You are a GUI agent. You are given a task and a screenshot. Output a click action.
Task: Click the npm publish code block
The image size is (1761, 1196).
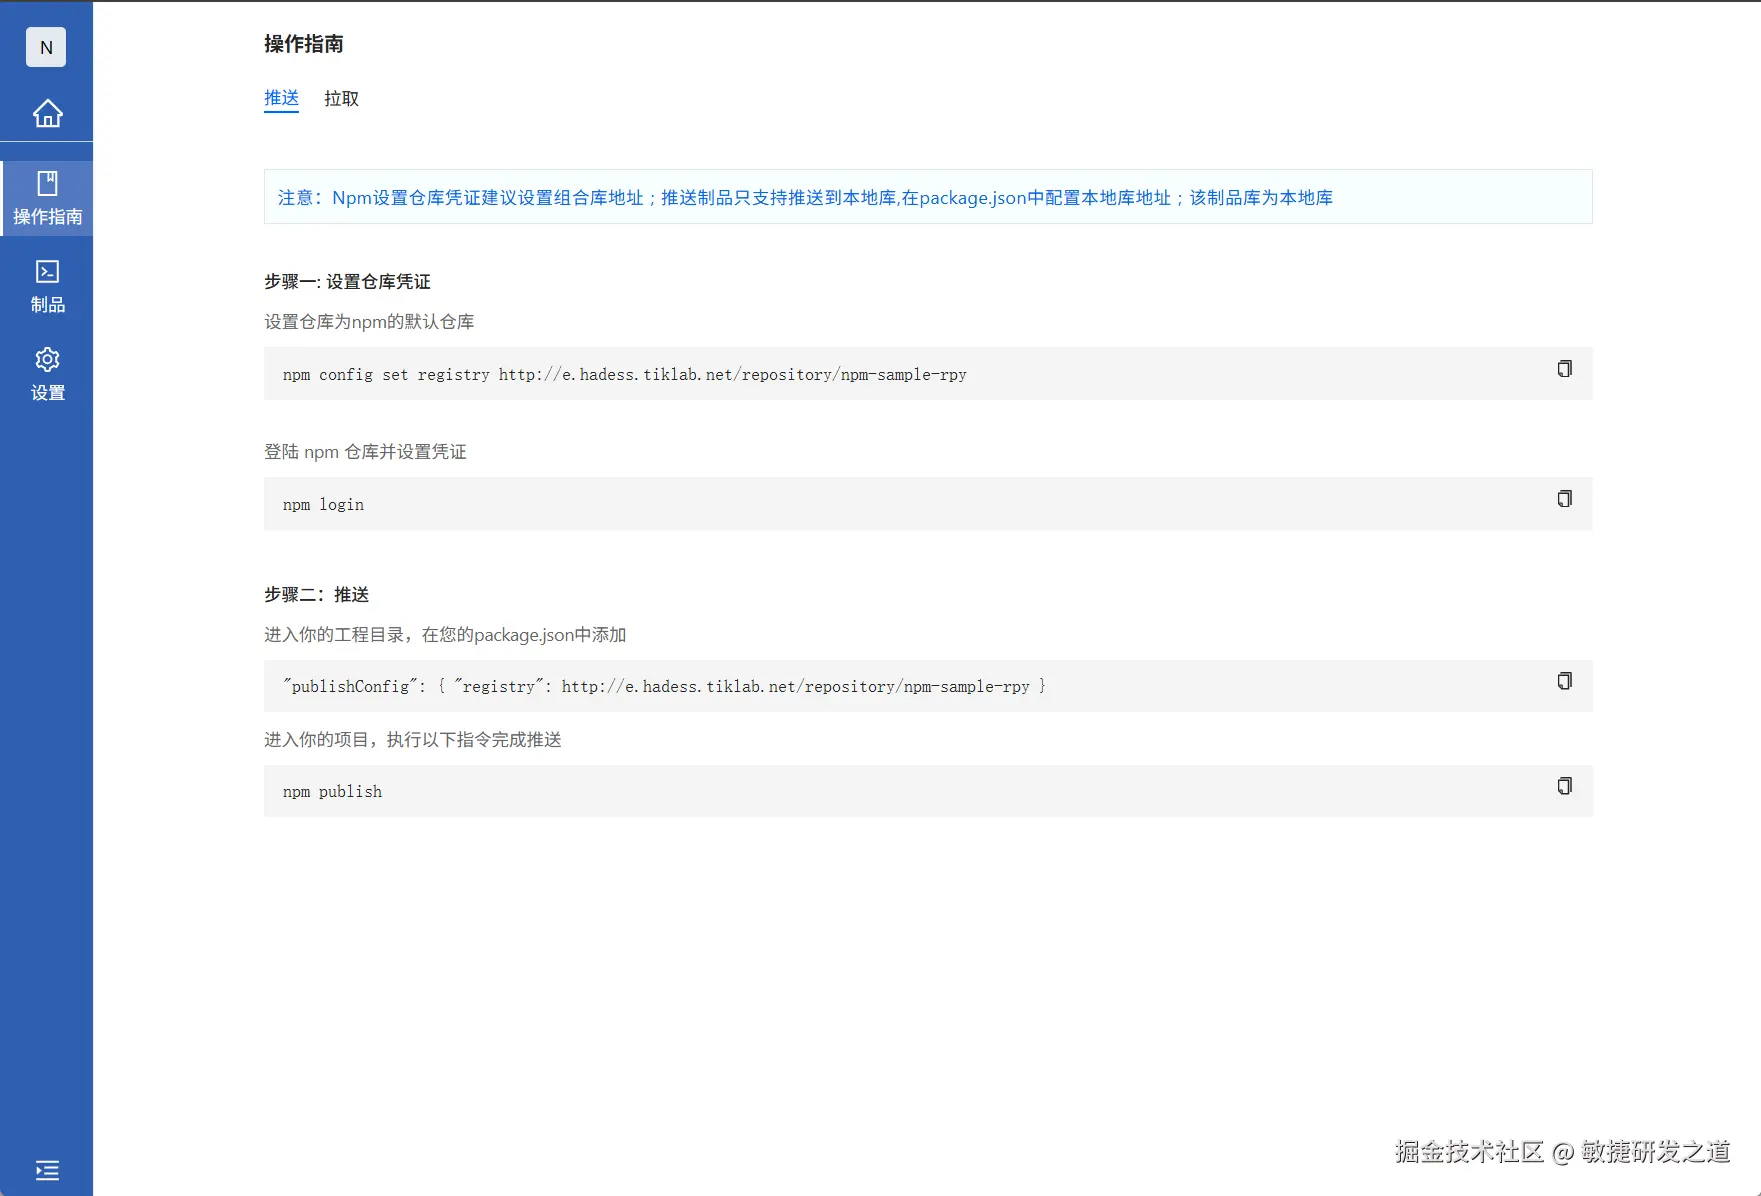[x=700, y=791]
